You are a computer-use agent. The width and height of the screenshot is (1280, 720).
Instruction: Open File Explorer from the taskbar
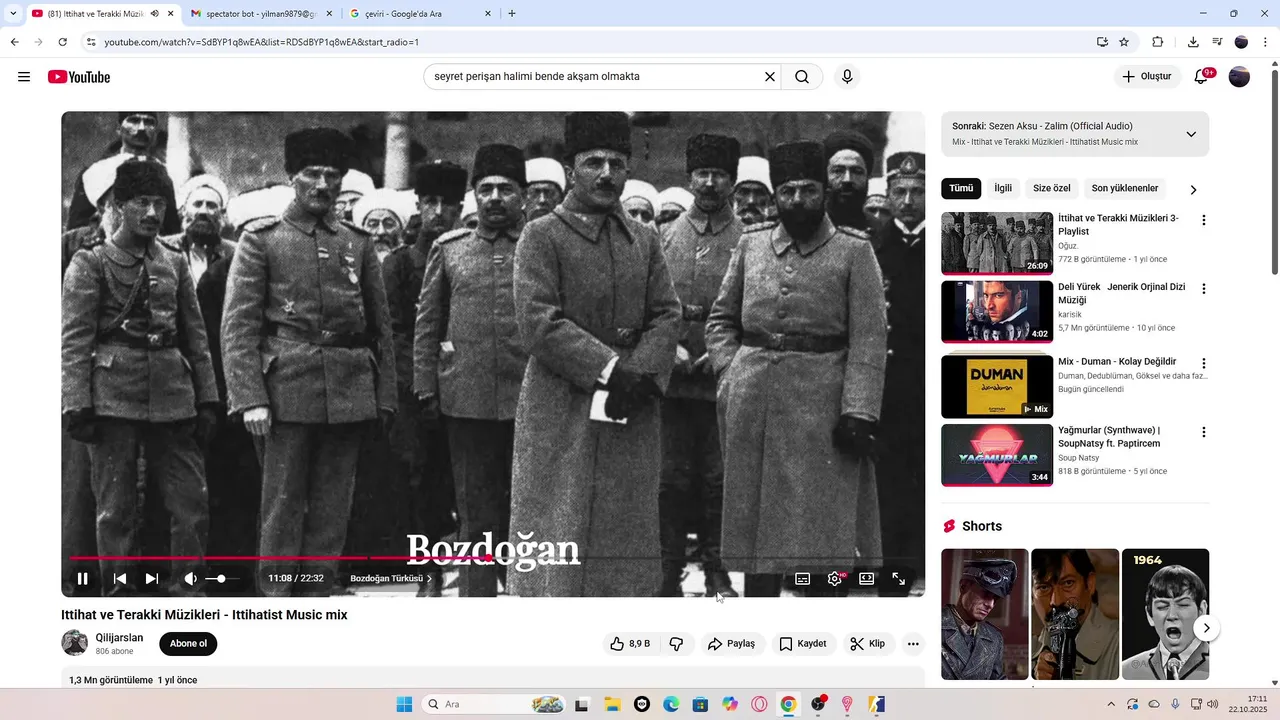612,704
